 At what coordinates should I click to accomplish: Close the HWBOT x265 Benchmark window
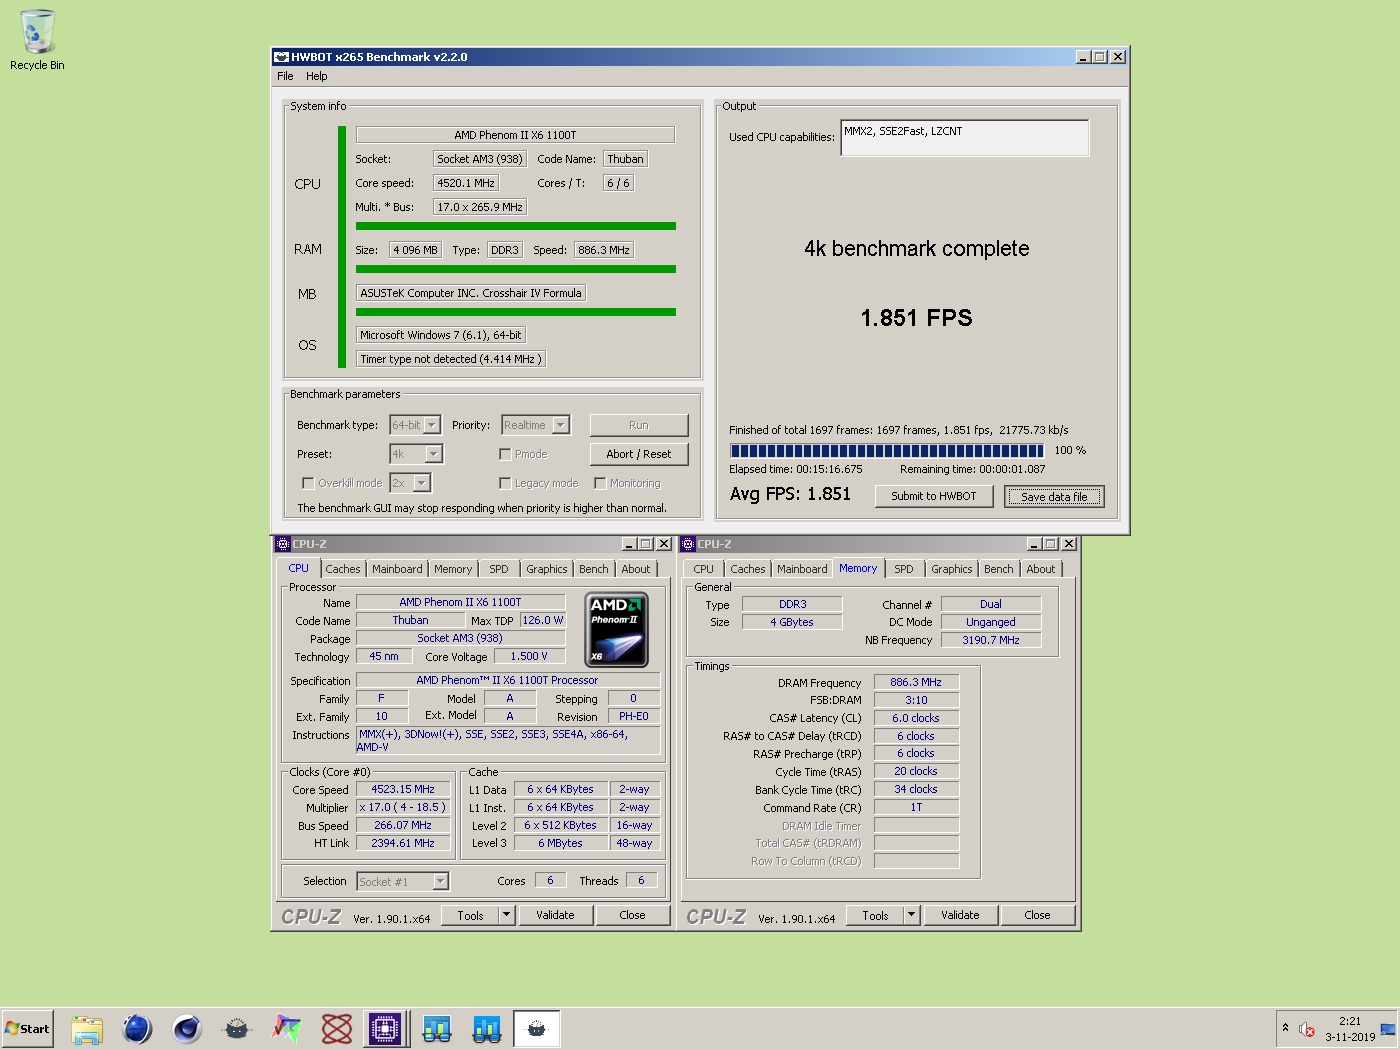(x=1118, y=57)
